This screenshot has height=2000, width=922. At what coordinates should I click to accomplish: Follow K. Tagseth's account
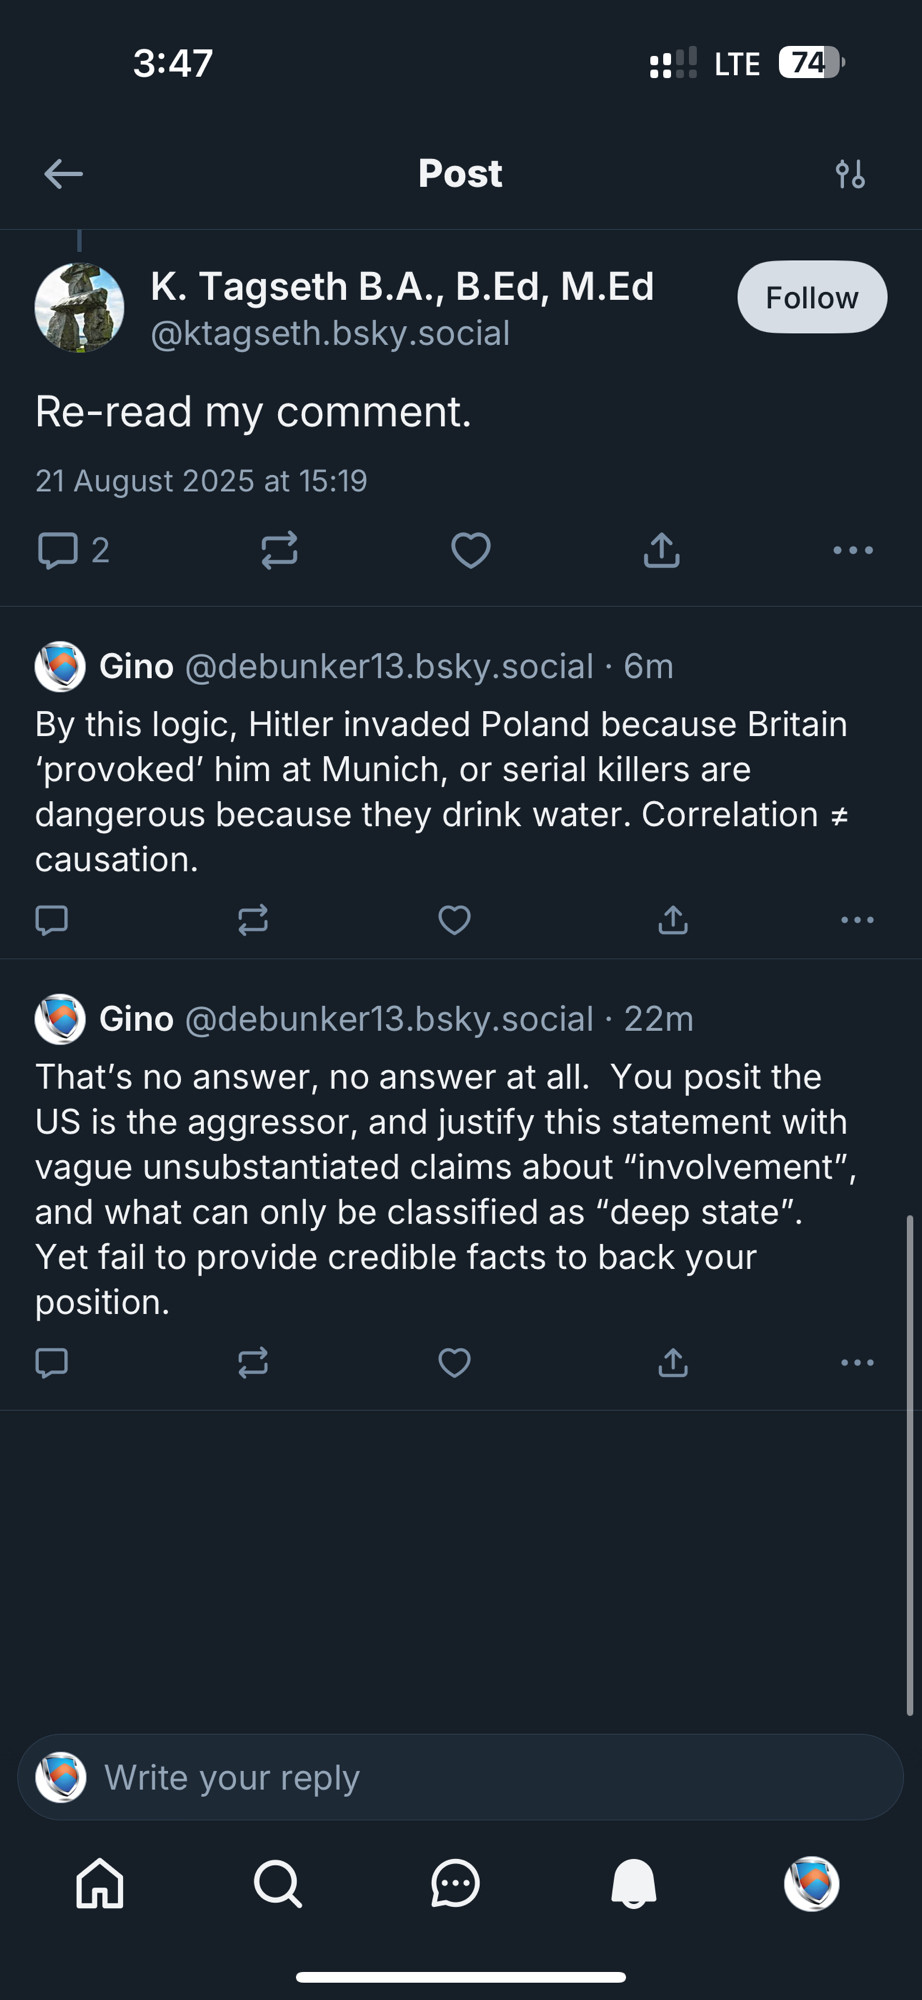tap(812, 297)
